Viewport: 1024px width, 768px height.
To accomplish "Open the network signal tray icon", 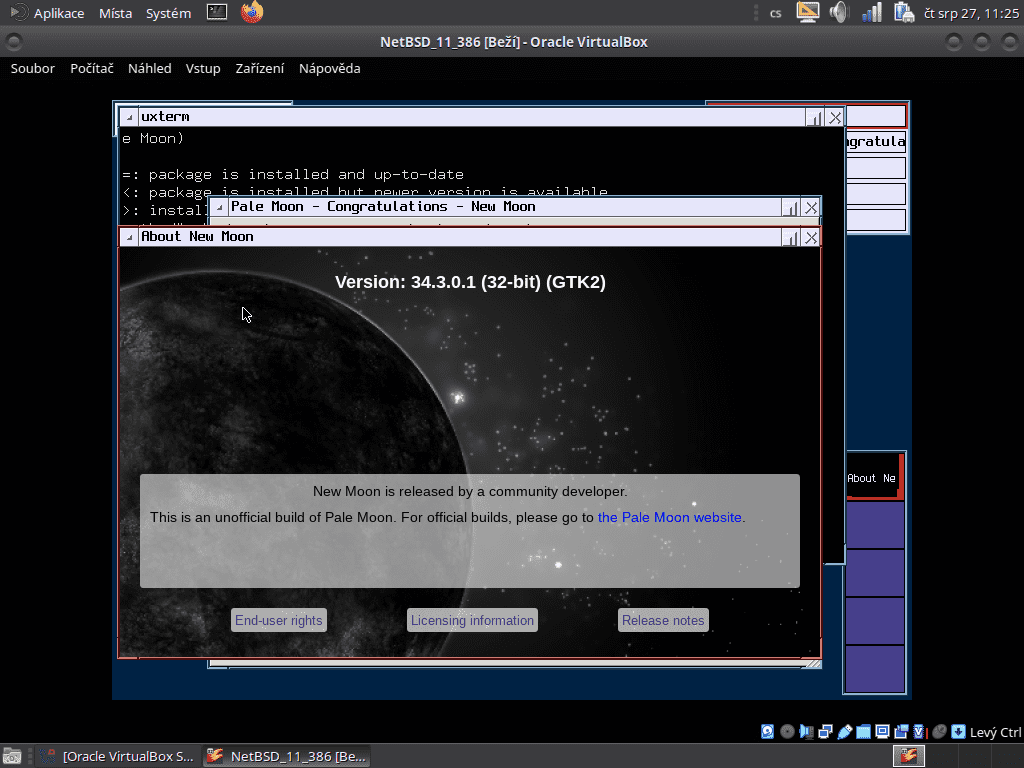I will (x=872, y=12).
